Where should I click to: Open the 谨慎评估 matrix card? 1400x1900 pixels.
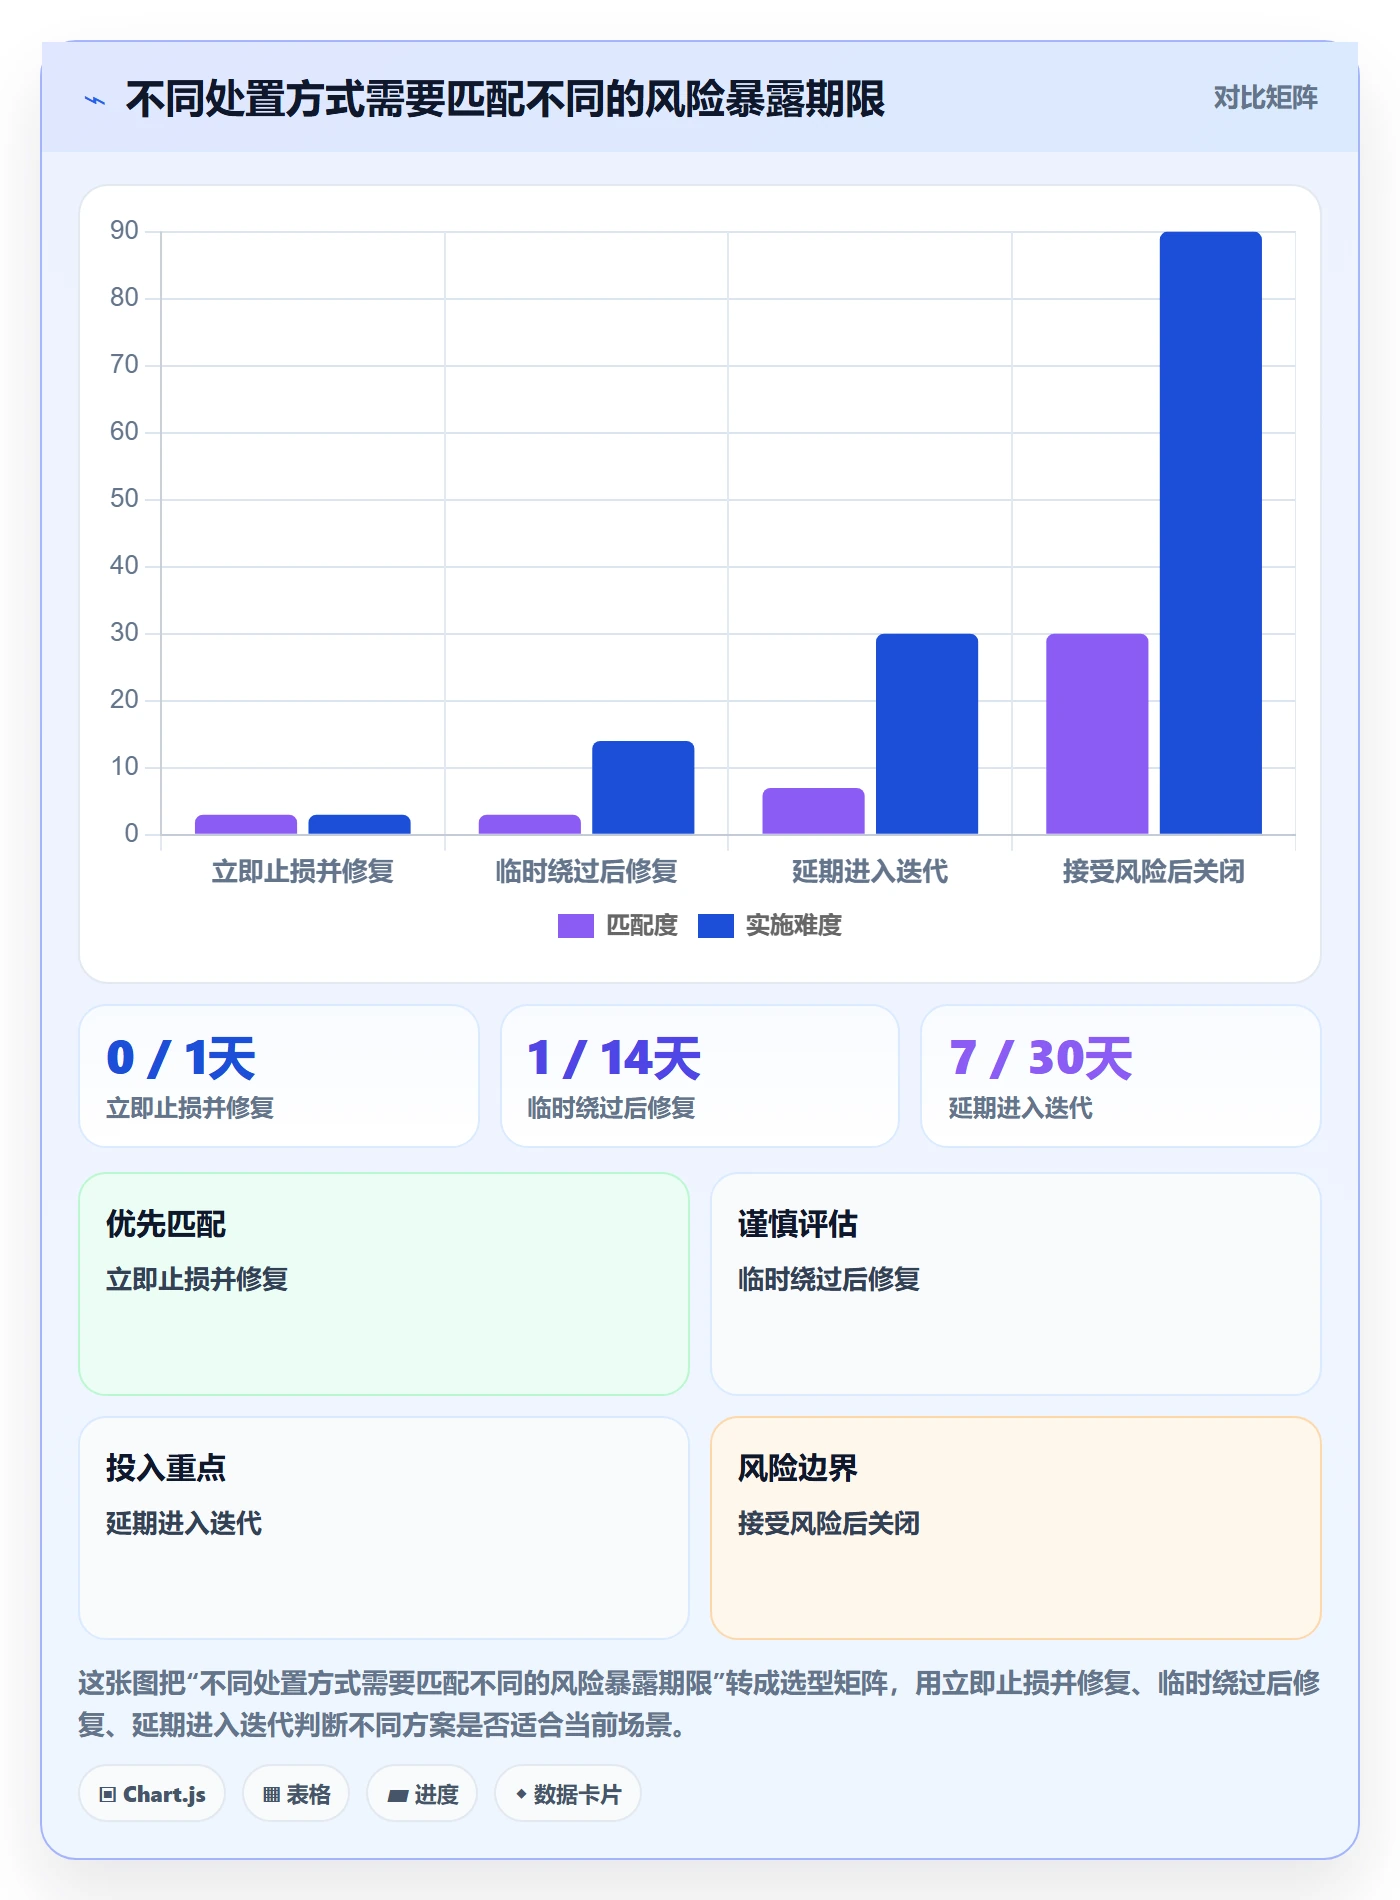tap(1016, 1284)
